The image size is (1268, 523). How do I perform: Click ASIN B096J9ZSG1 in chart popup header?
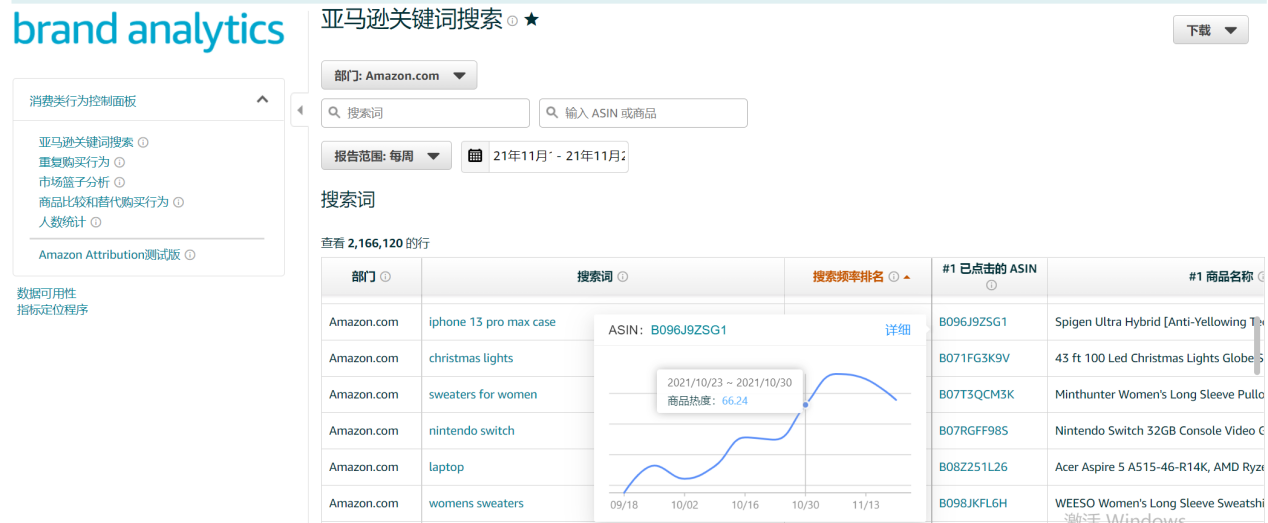click(689, 330)
